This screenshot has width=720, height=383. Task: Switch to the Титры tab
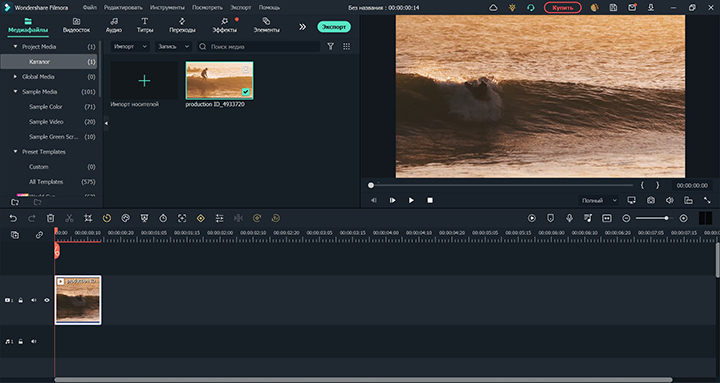145,25
